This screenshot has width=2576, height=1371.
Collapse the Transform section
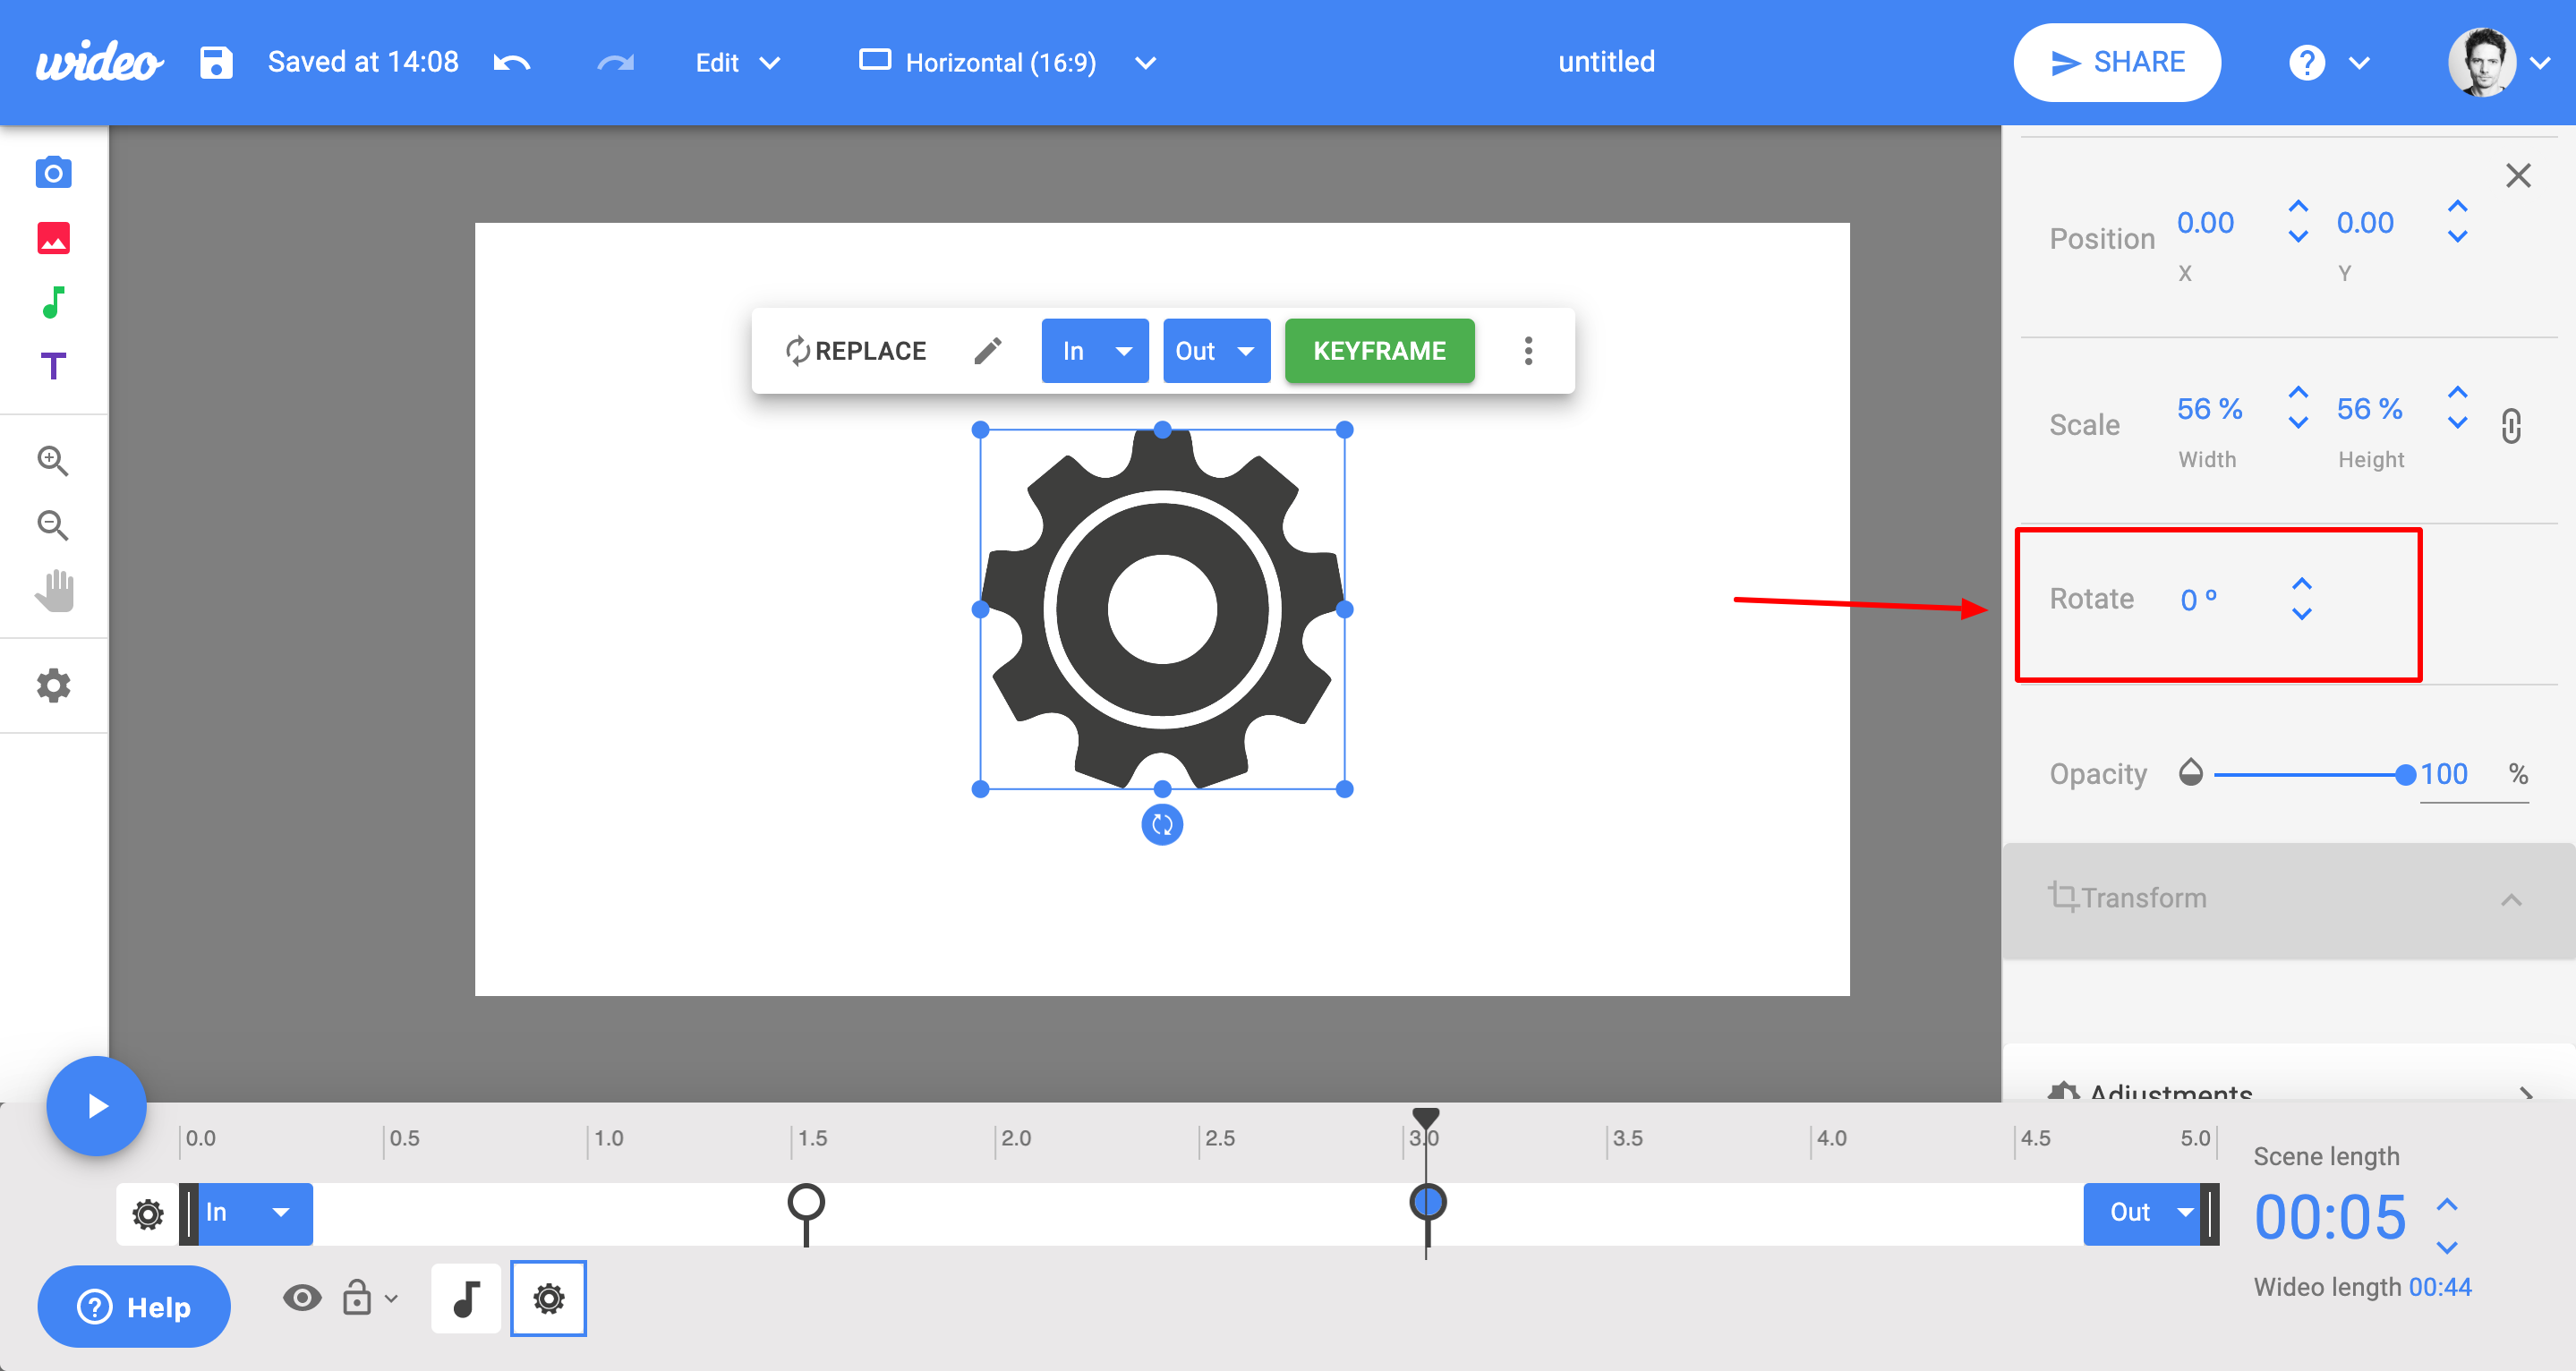(2288, 899)
